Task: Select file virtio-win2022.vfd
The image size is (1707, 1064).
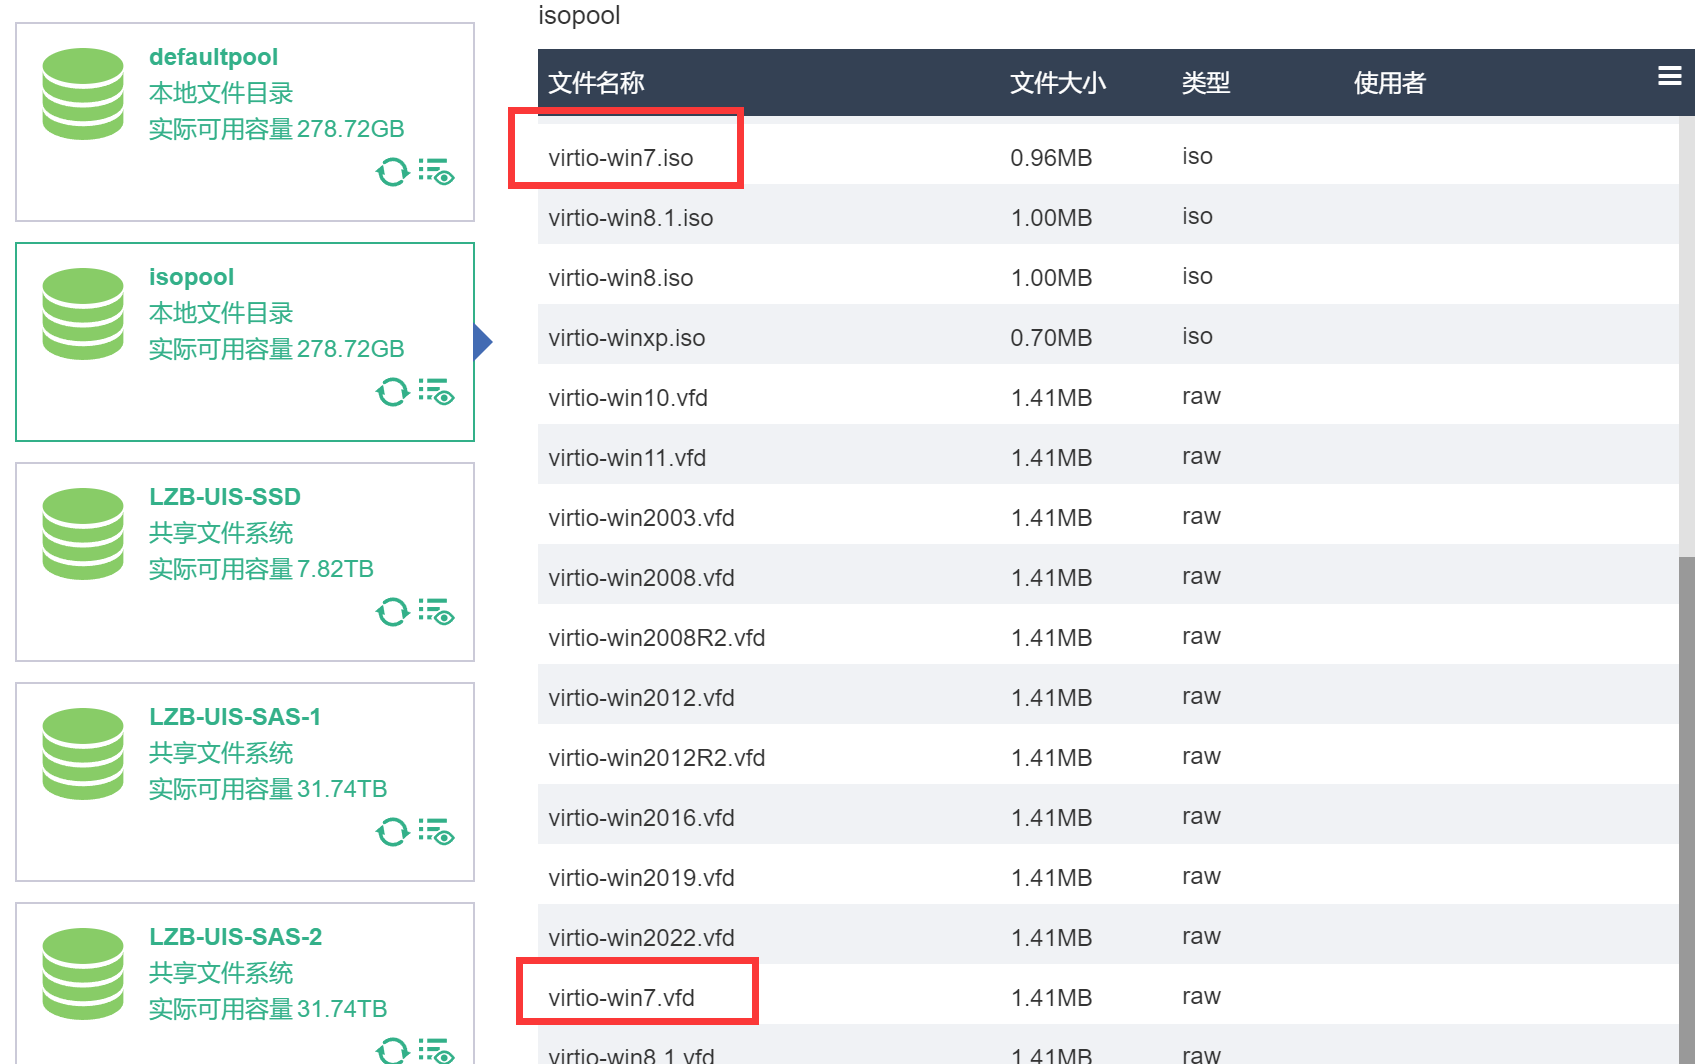Action: coord(641,938)
